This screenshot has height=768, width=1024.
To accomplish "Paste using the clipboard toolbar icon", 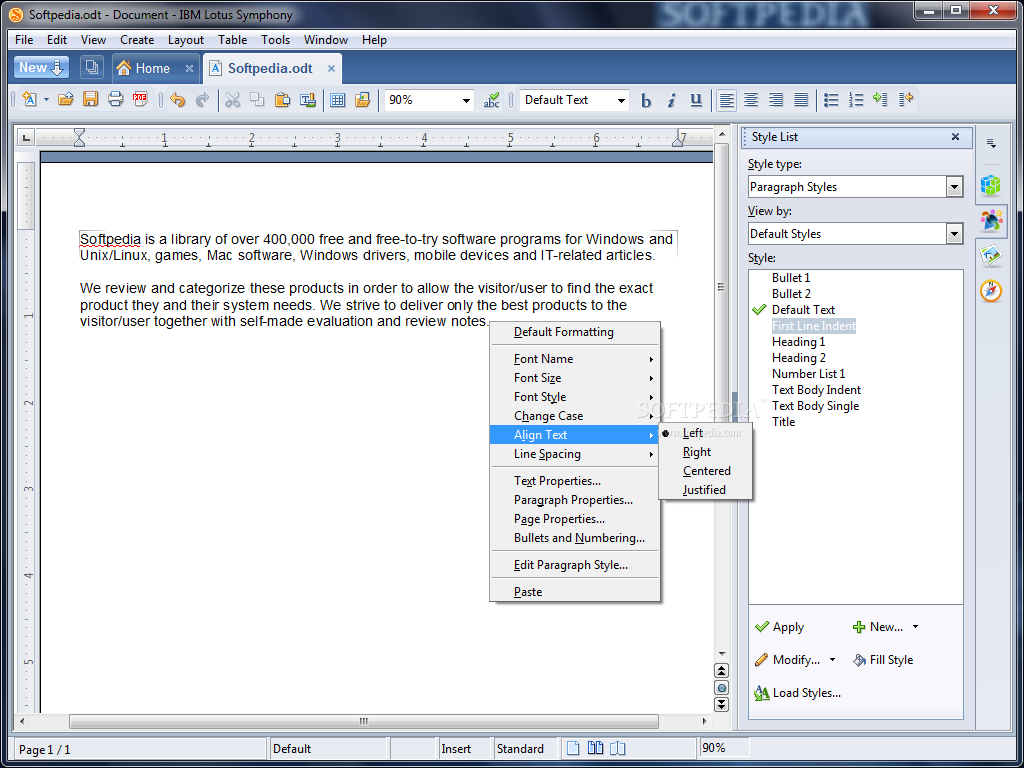I will [282, 100].
